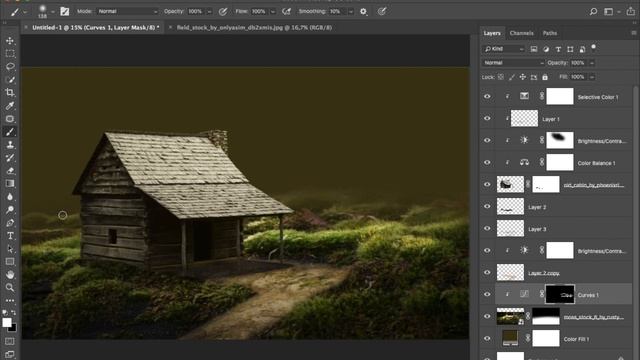The height and width of the screenshot is (360, 640).
Task: Enable airbrush-style build-up icon
Action: [x=287, y=11]
